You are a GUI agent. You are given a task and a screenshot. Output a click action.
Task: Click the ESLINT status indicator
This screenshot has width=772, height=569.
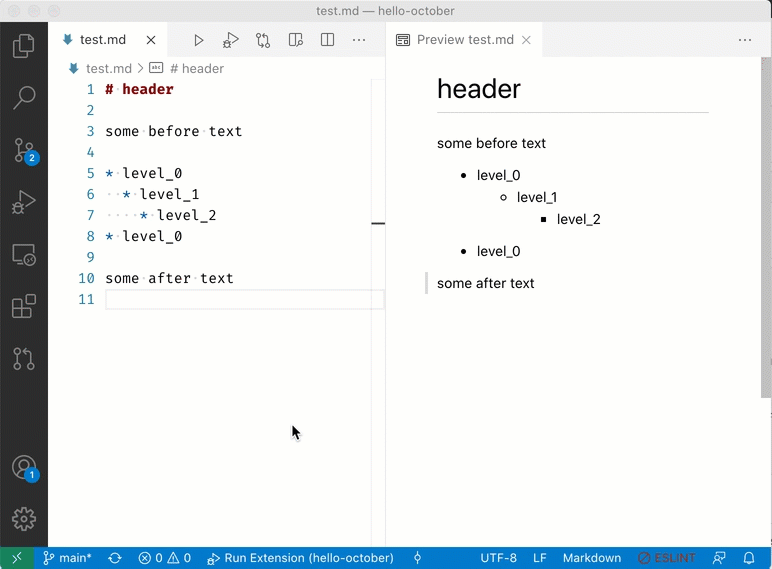pyautogui.click(x=667, y=558)
